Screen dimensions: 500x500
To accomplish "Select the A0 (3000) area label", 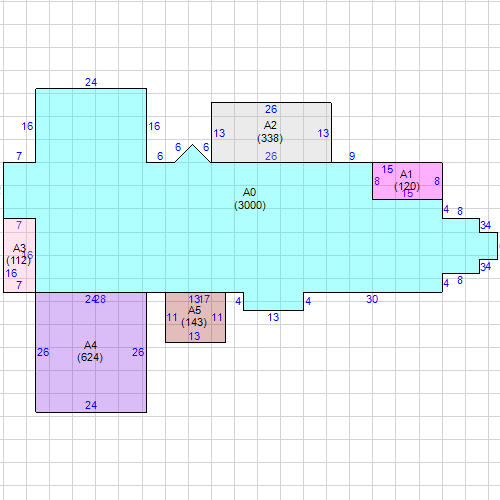I will click(250, 199).
